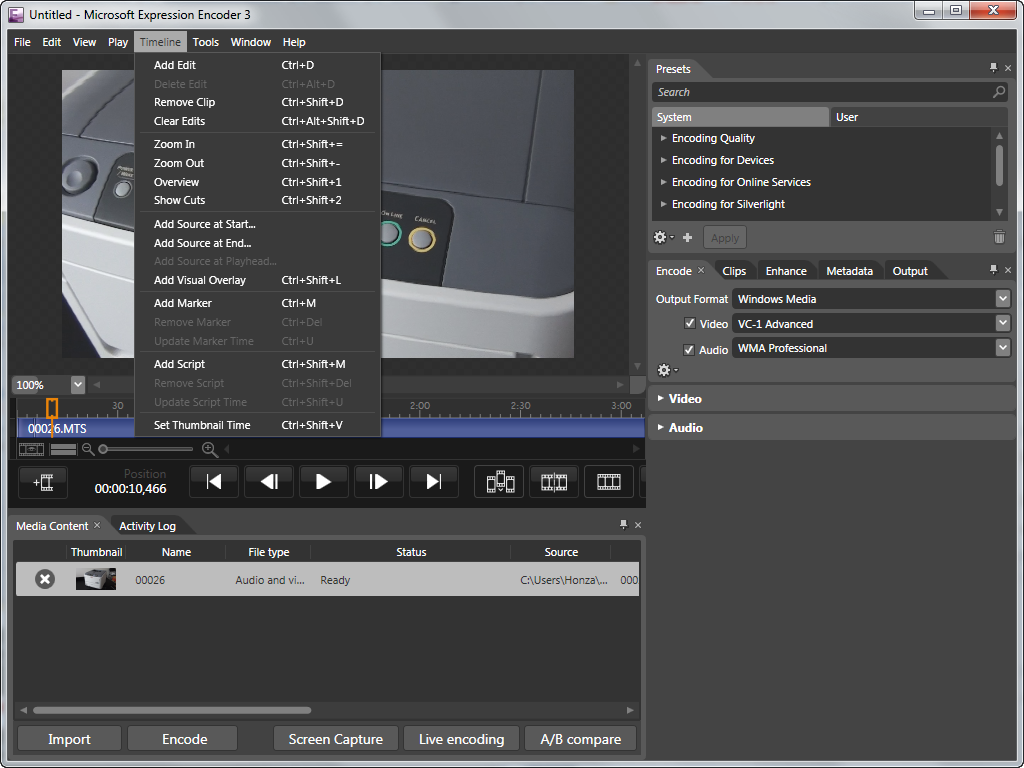This screenshot has height=768, width=1024.
Task: Pin the Presets panel
Action: tap(993, 68)
